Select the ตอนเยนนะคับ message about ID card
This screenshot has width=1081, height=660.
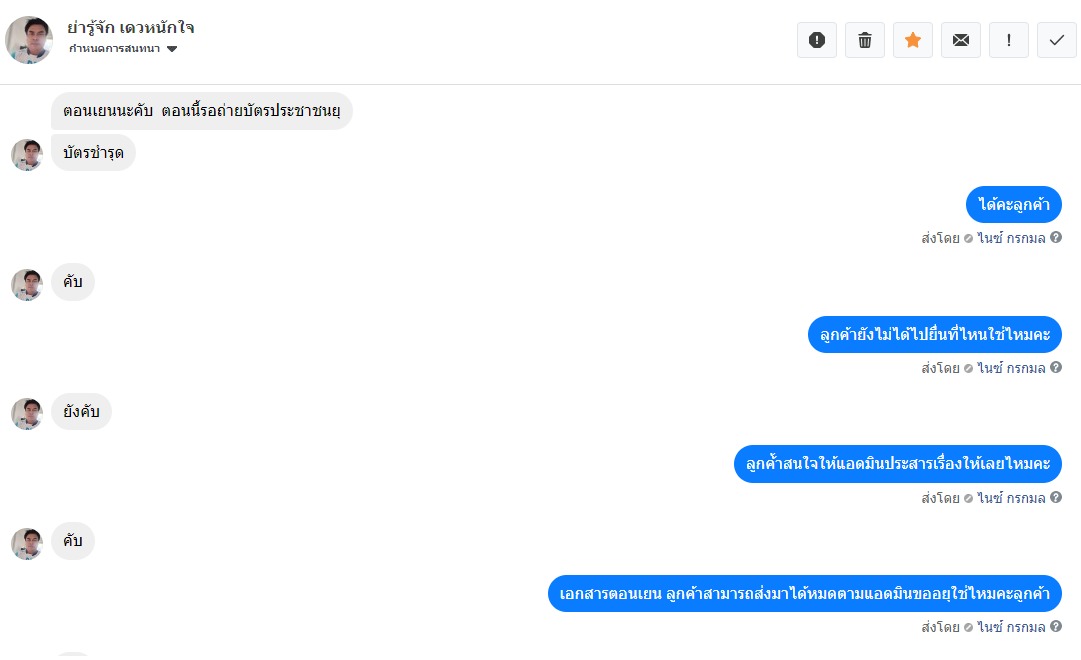point(201,110)
